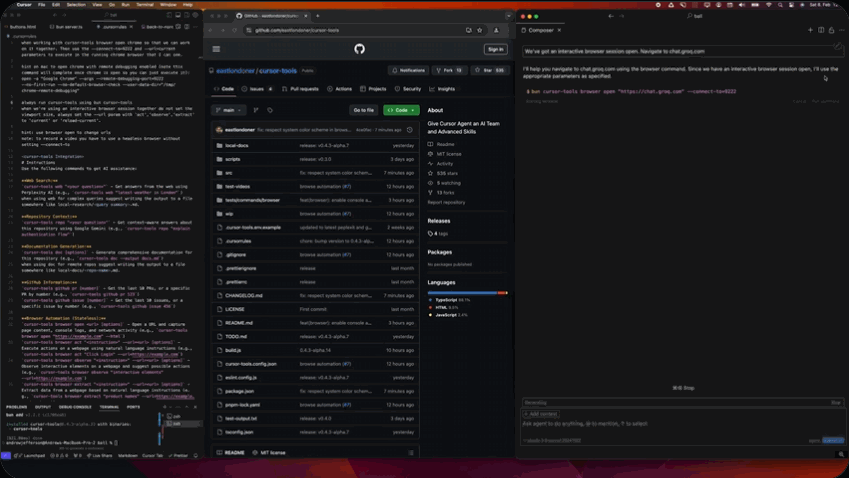Expand the green Code dropdown button
Screen dimensions: 849x478
coord(401,110)
